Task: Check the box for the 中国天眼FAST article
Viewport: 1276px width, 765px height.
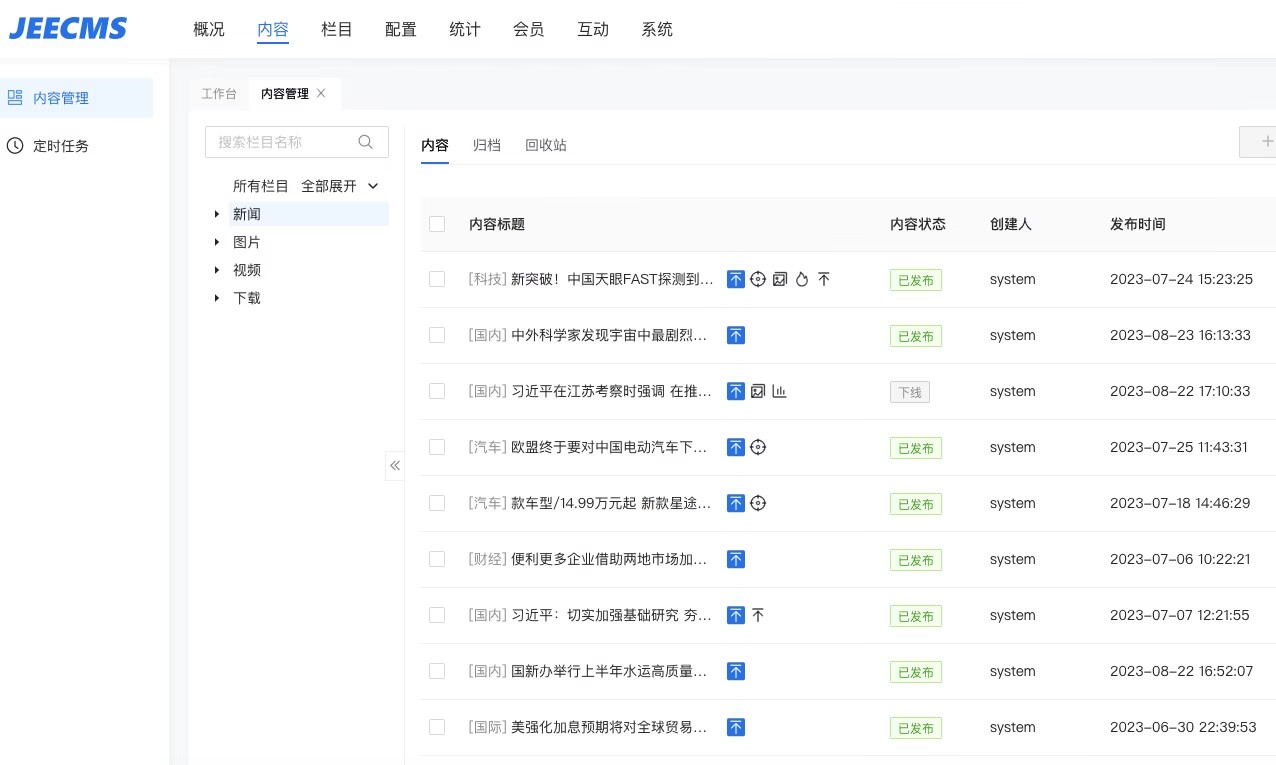Action: (437, 280)
